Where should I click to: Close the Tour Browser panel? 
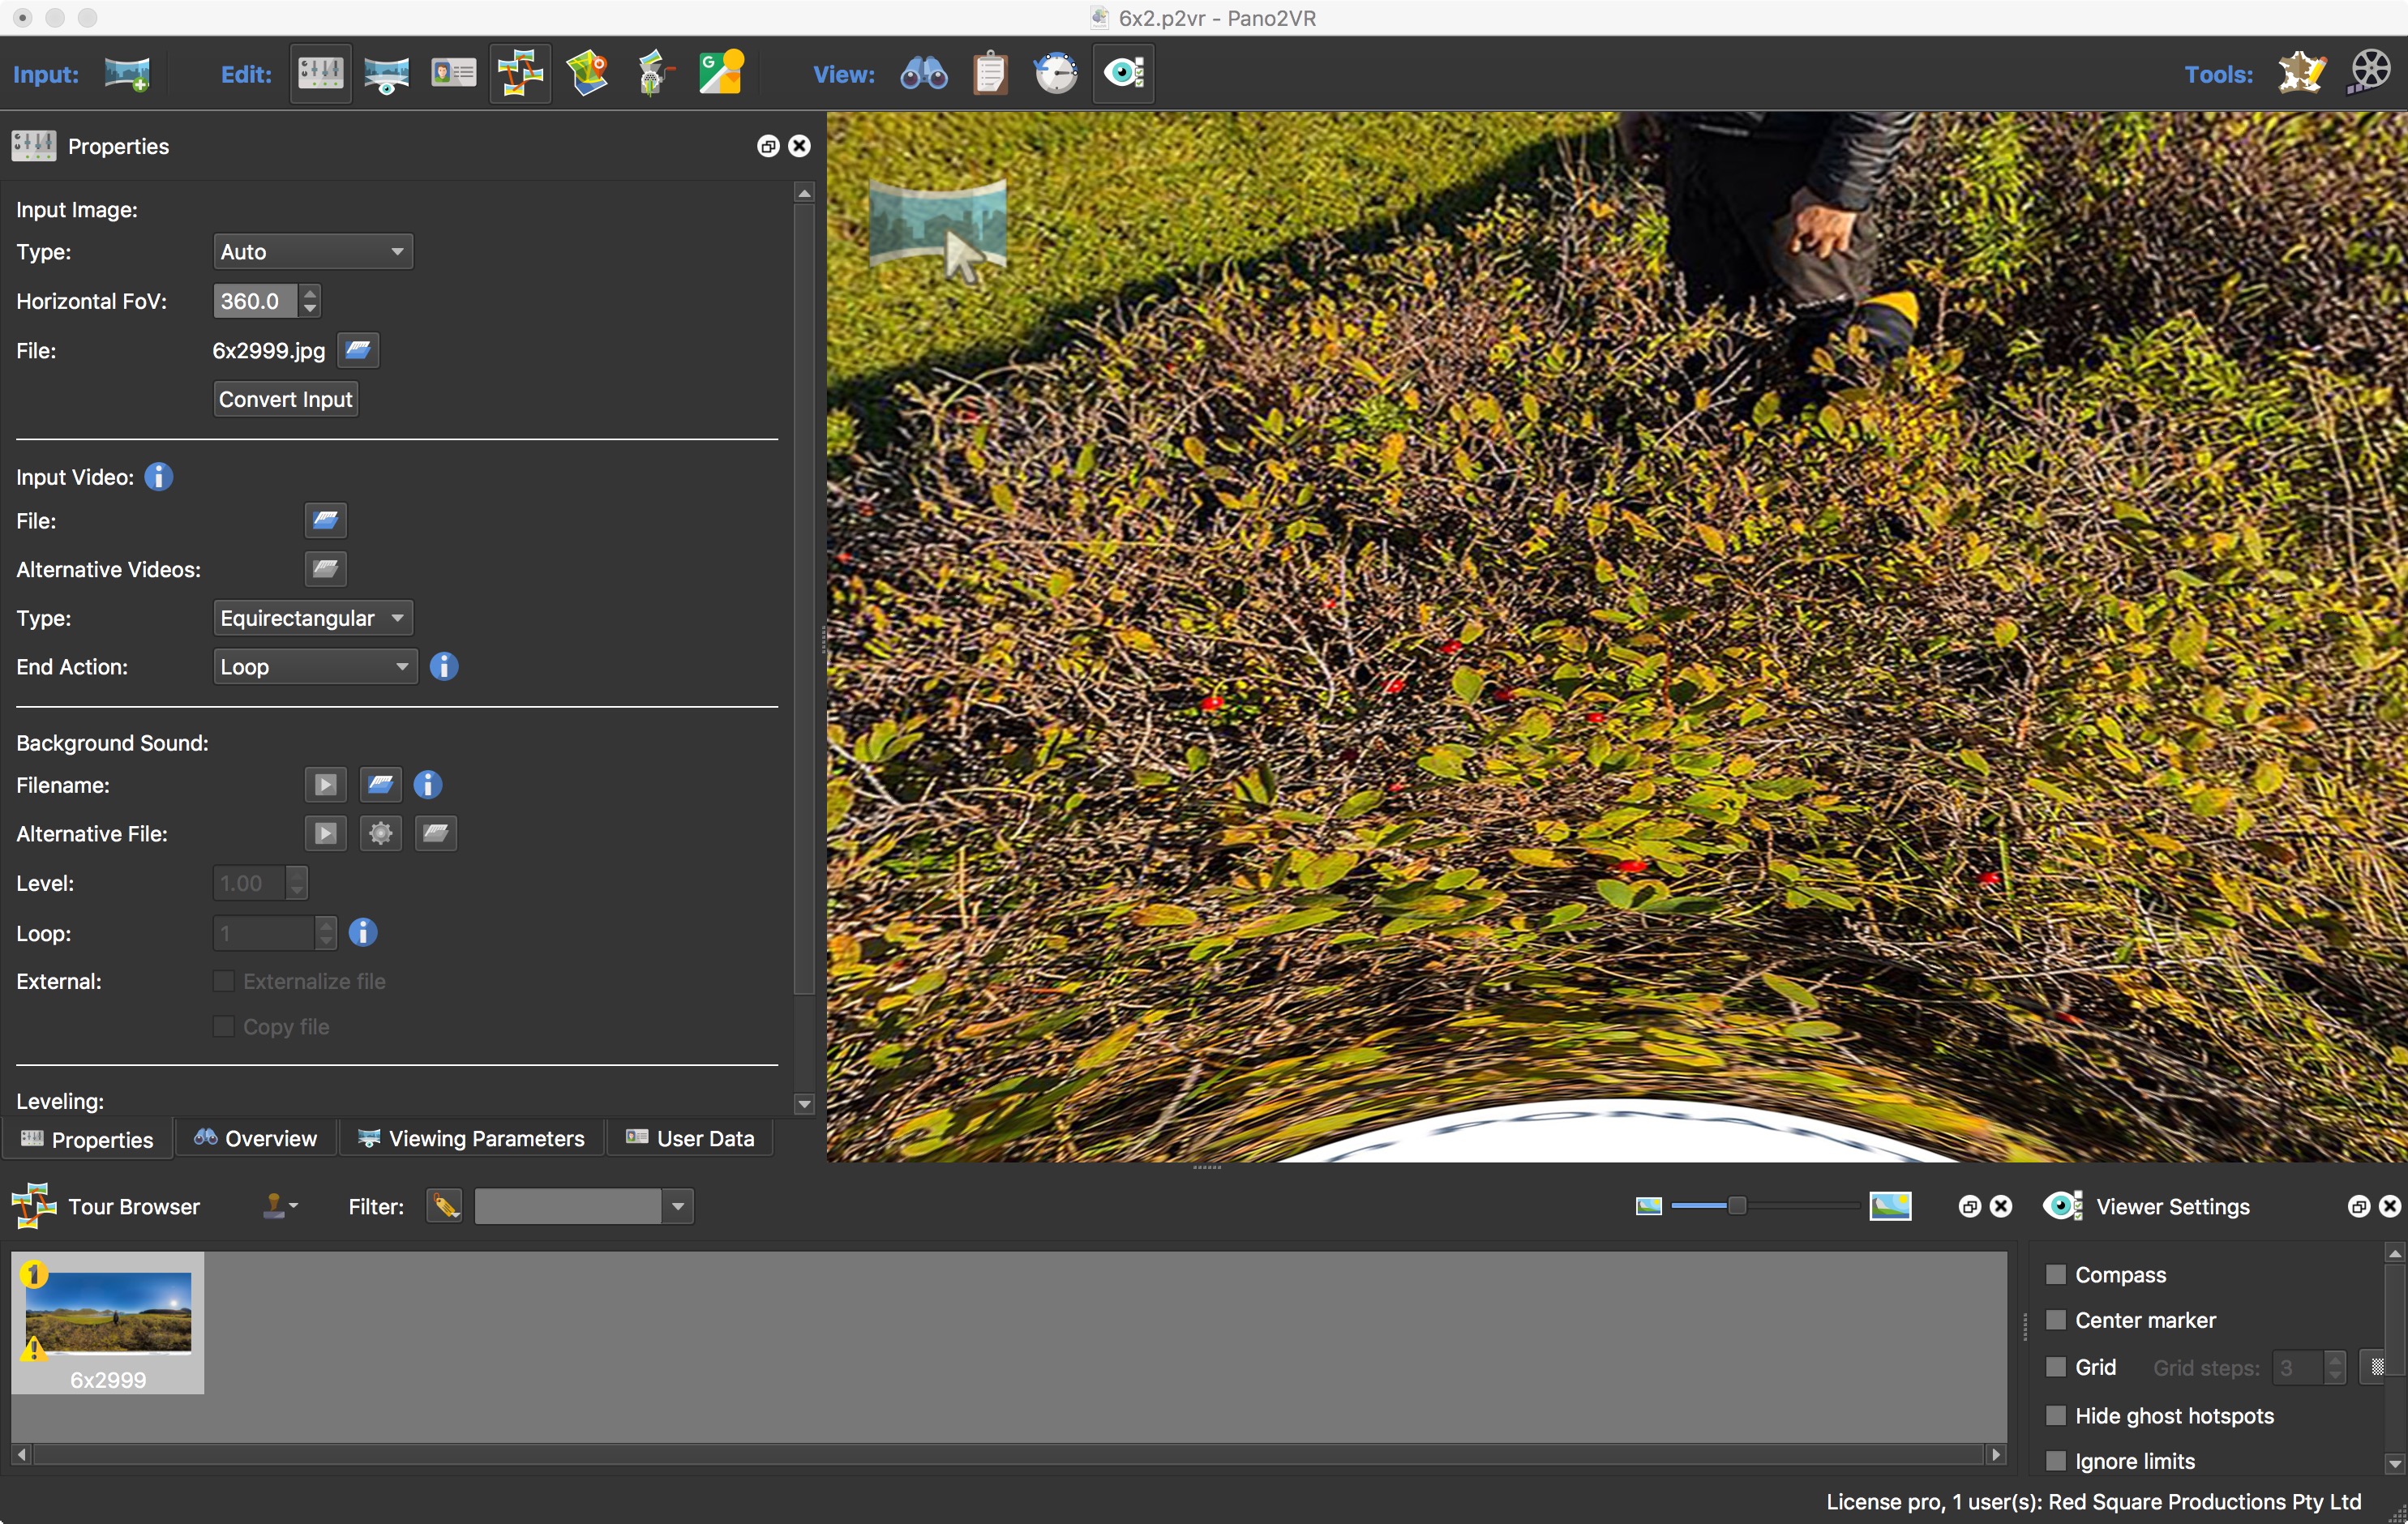[x=2001, y=1206]
